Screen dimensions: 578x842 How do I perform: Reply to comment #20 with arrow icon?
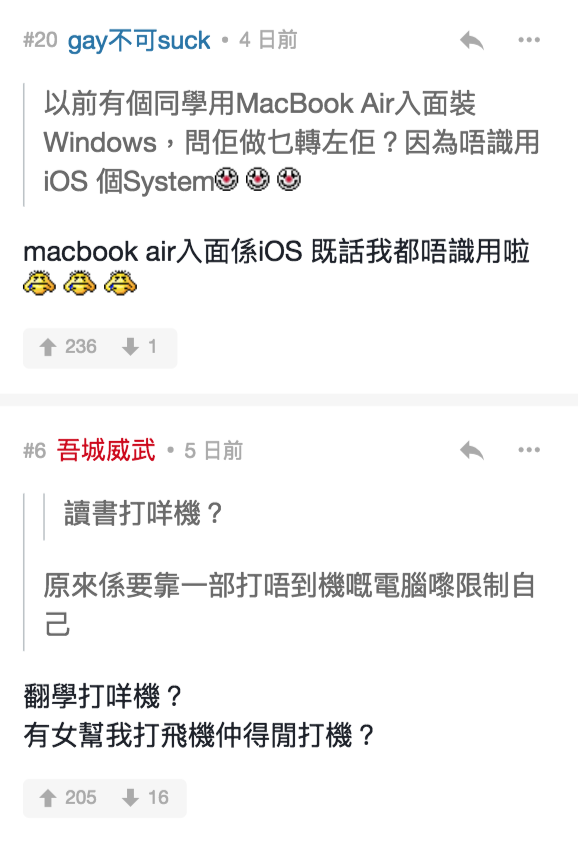click(x=472, y=40)
